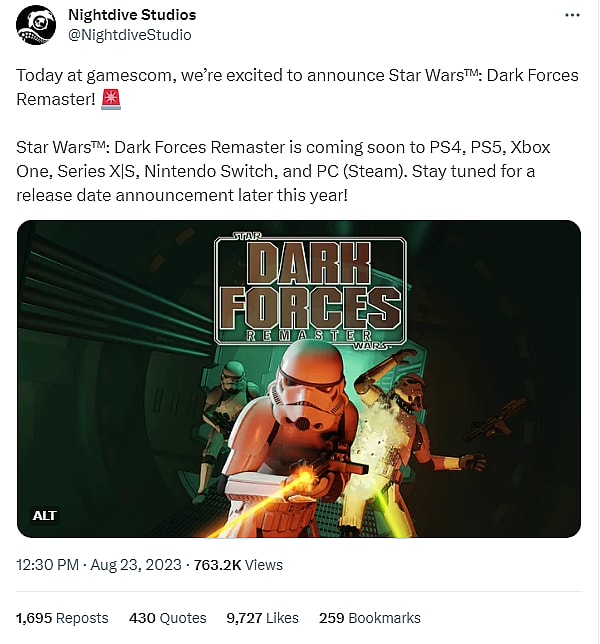The image size is (600, 644).
Task: Click the 259 Bookmarks count
Action: (370, 618)
